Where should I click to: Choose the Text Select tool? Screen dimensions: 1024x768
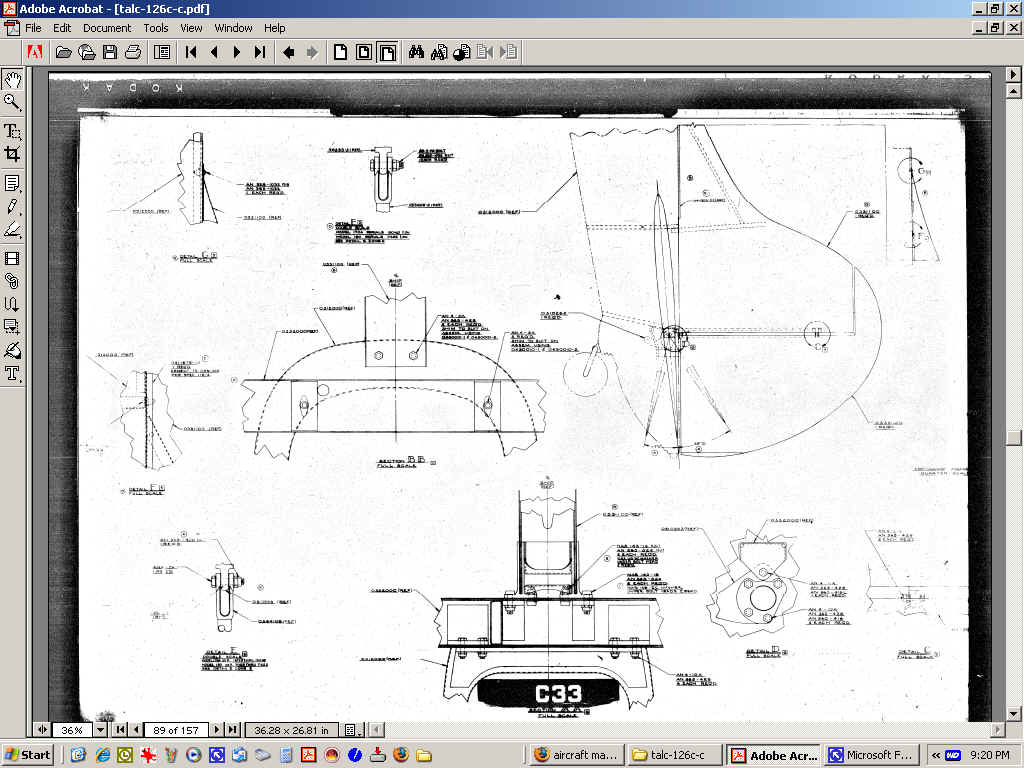(x=13, y=131)
